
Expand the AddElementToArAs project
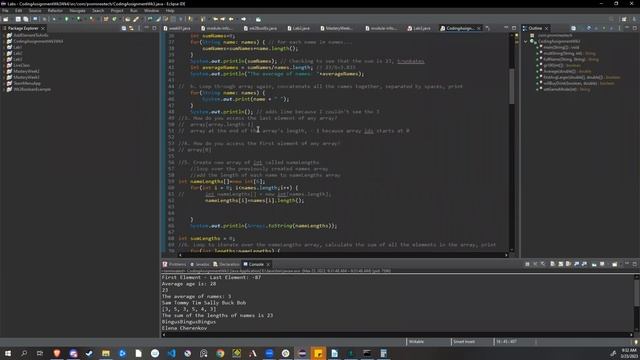coord(4,35)
